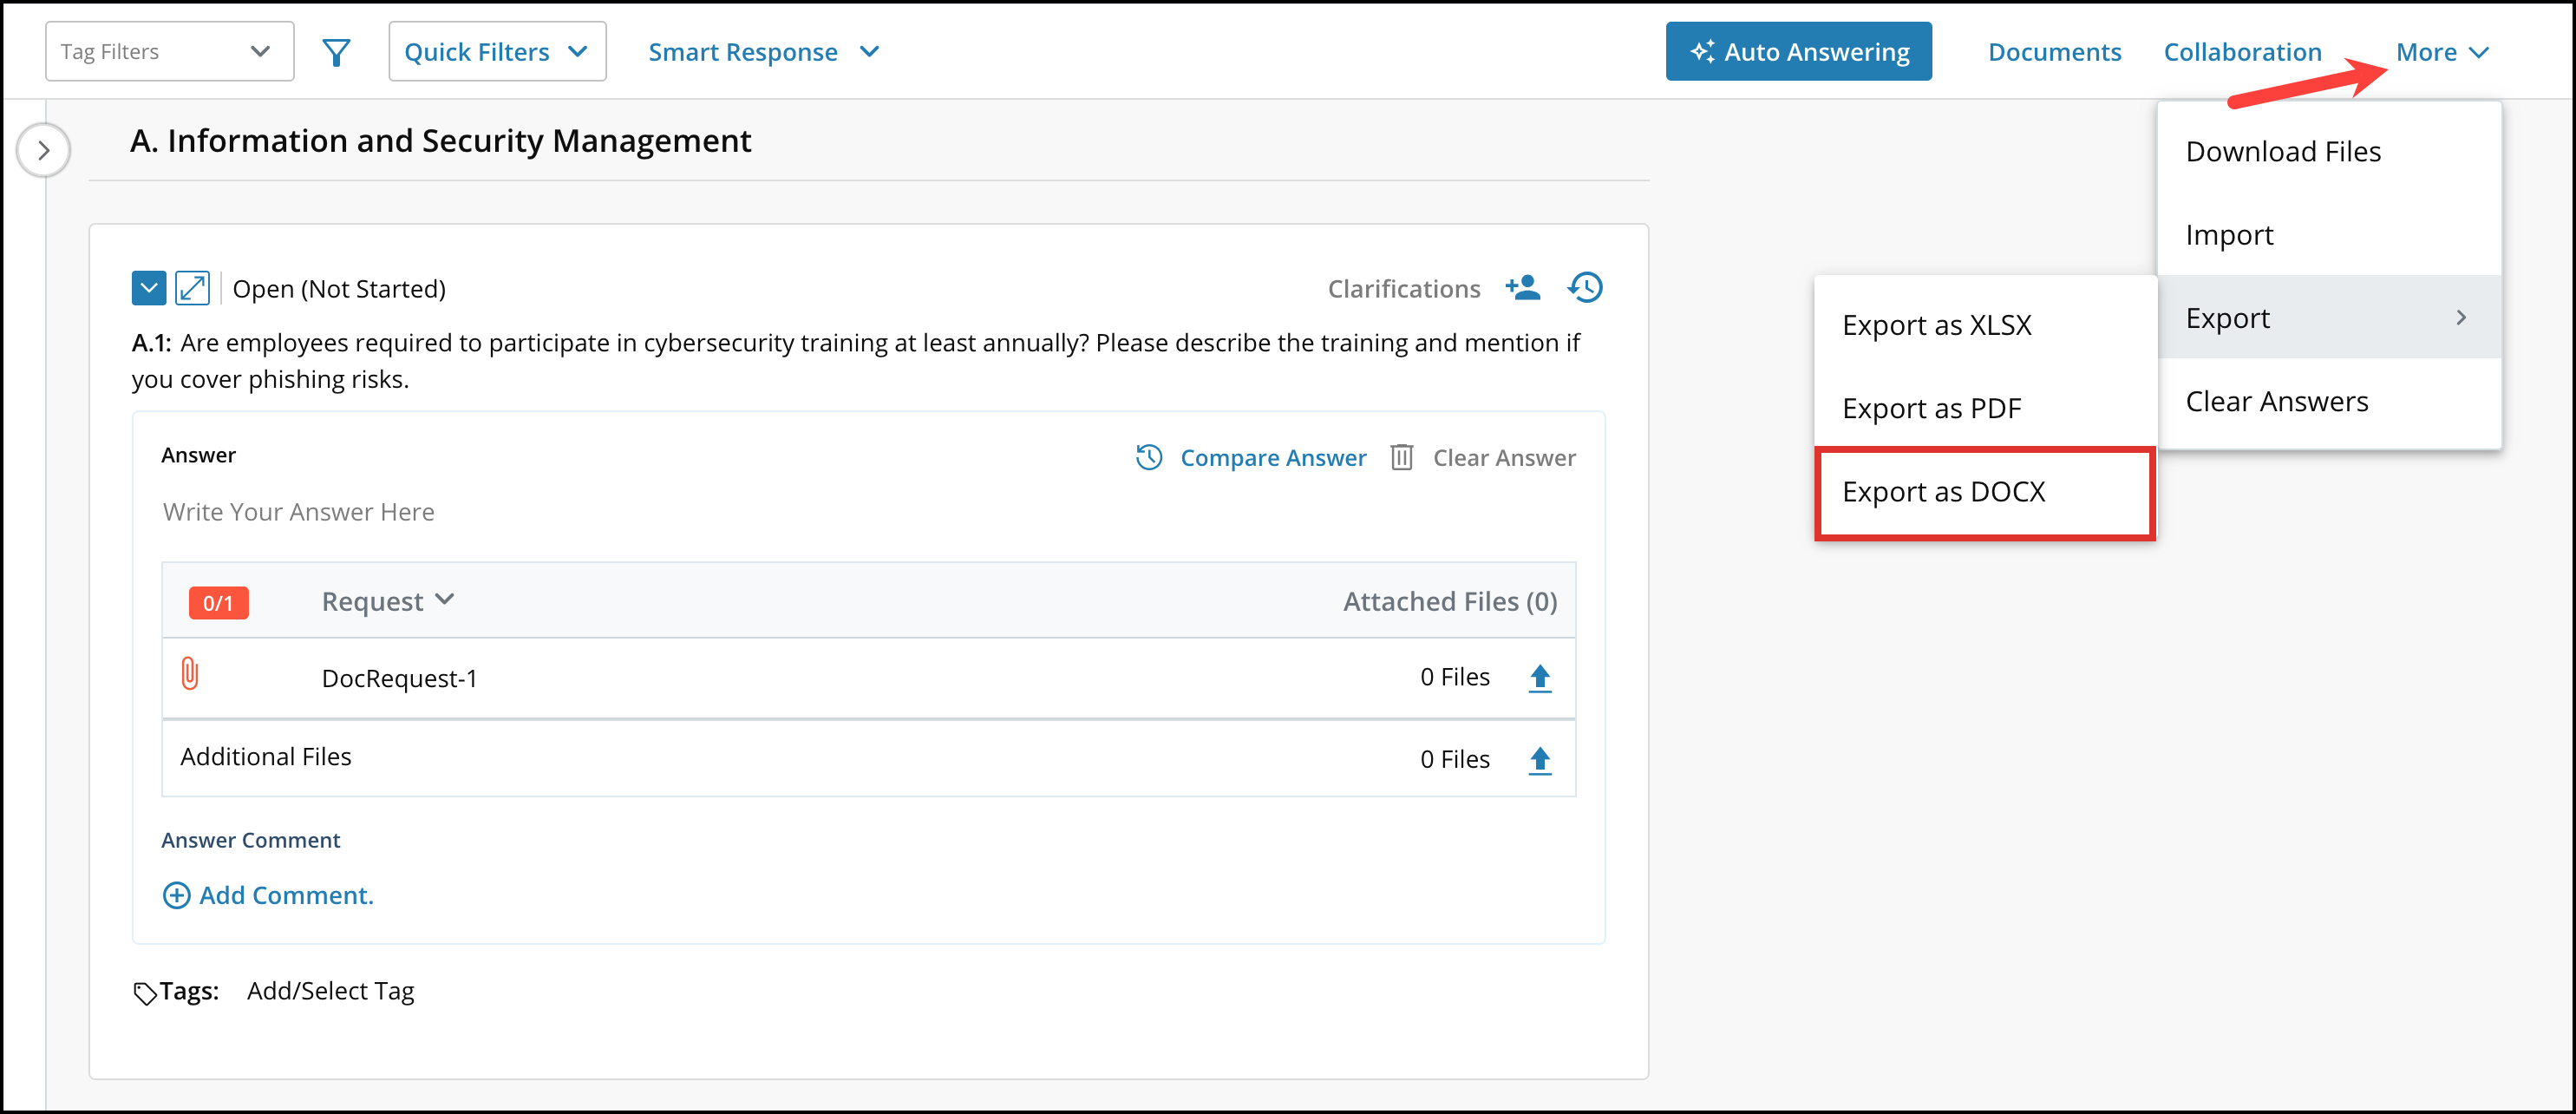Open the Clarifications link
This screenshot has width=2576, height=1114.
(x=1404, y=287)
